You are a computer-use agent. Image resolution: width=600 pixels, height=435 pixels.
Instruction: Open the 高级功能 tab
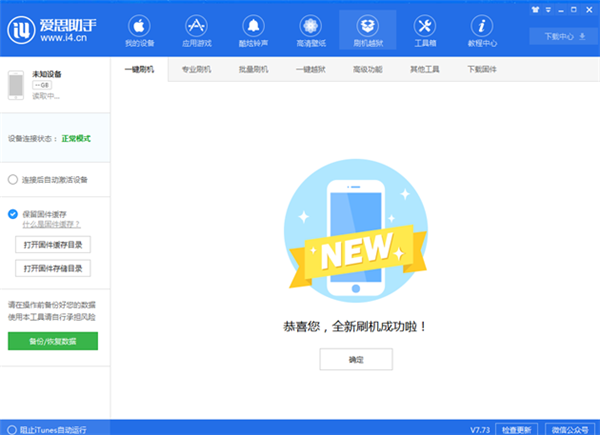(x=368, y=69)
